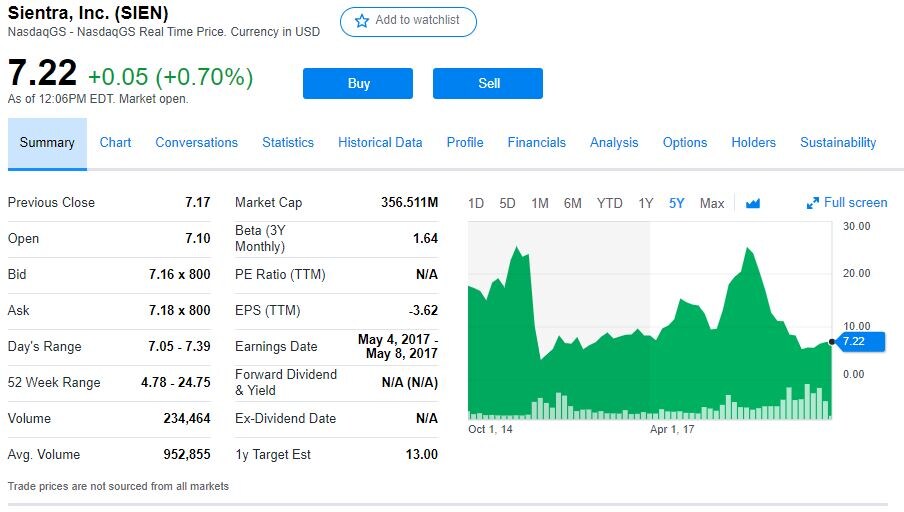Open the Analysis tab
This screenshot has height=512, width=904.
pyautogui.click(x=614, y=142)
